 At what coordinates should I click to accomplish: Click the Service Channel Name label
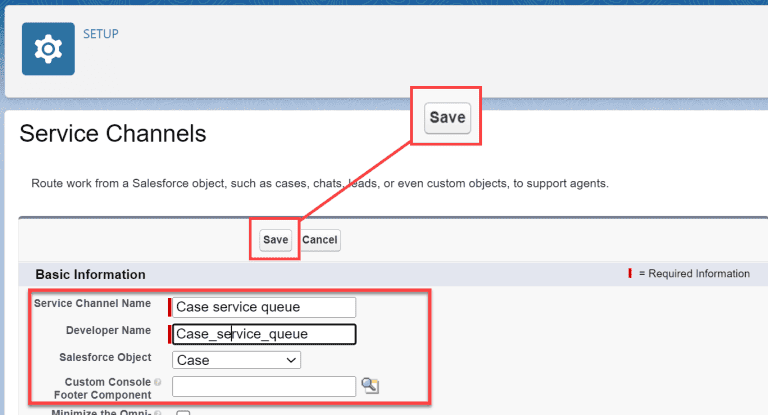coord(92,303)
